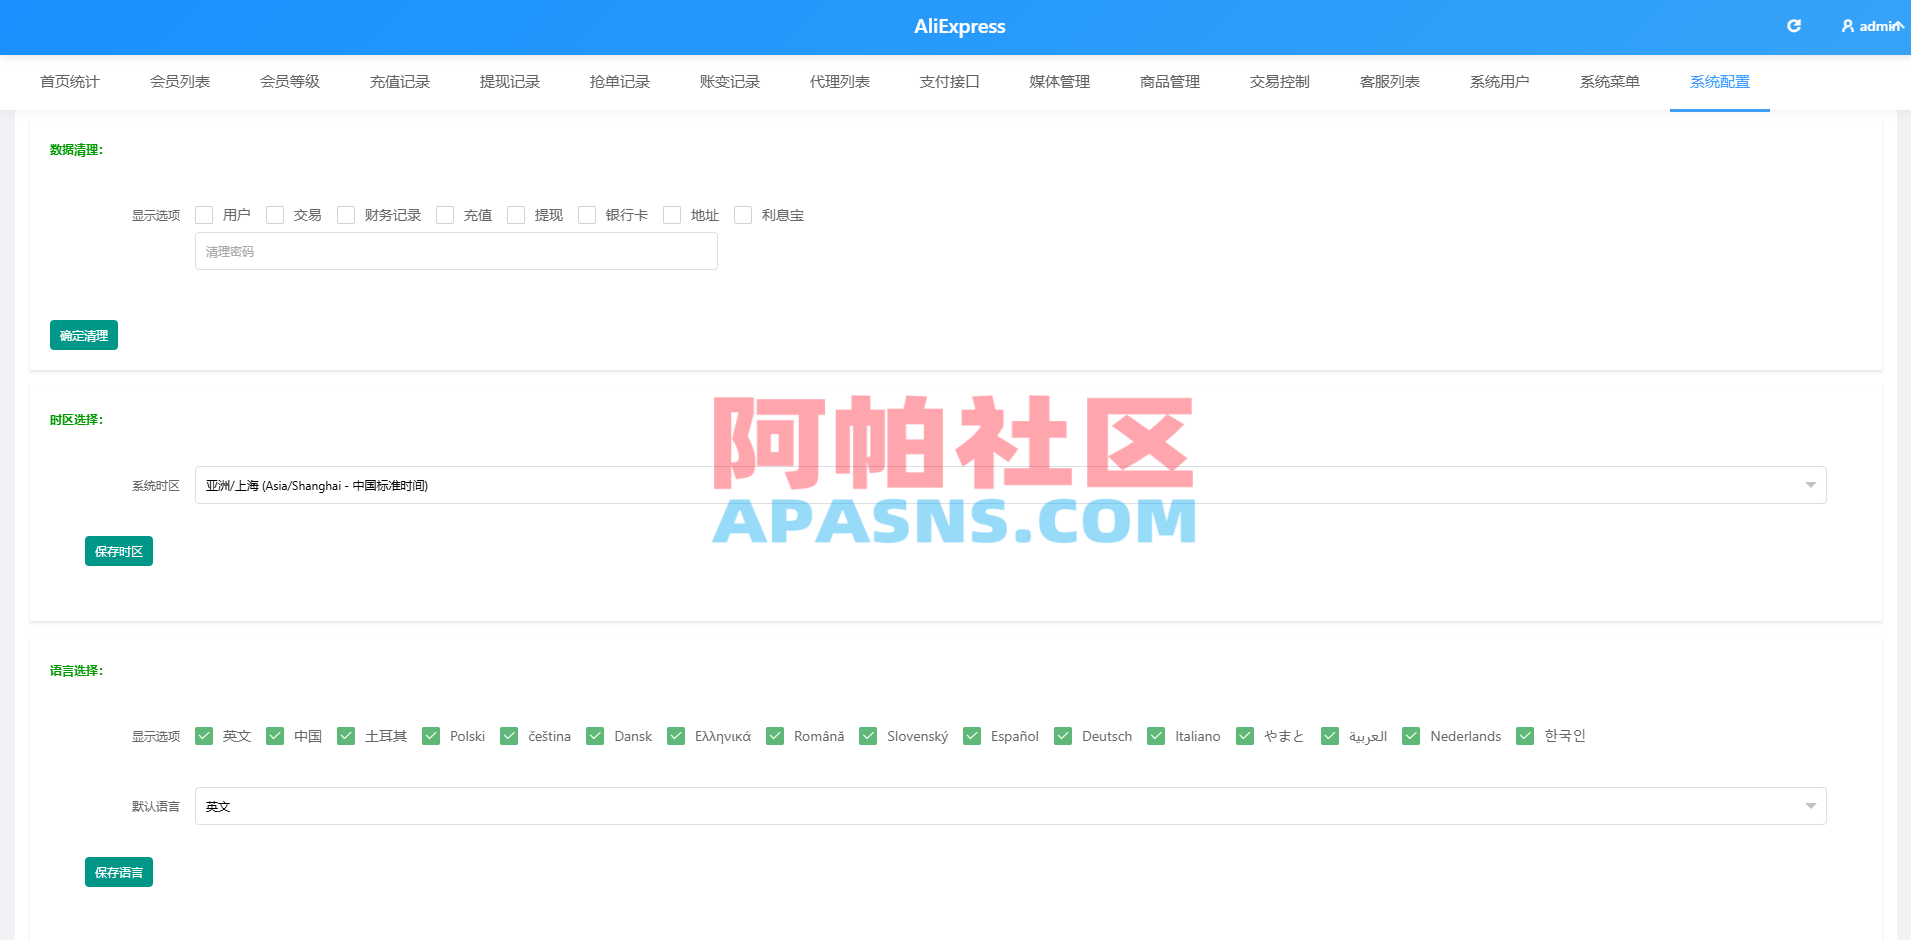Open the 系统时区 timezone dropdown
This screenshot has height=940, width=1911.
pyautogui.click(x=1010, y=485)
